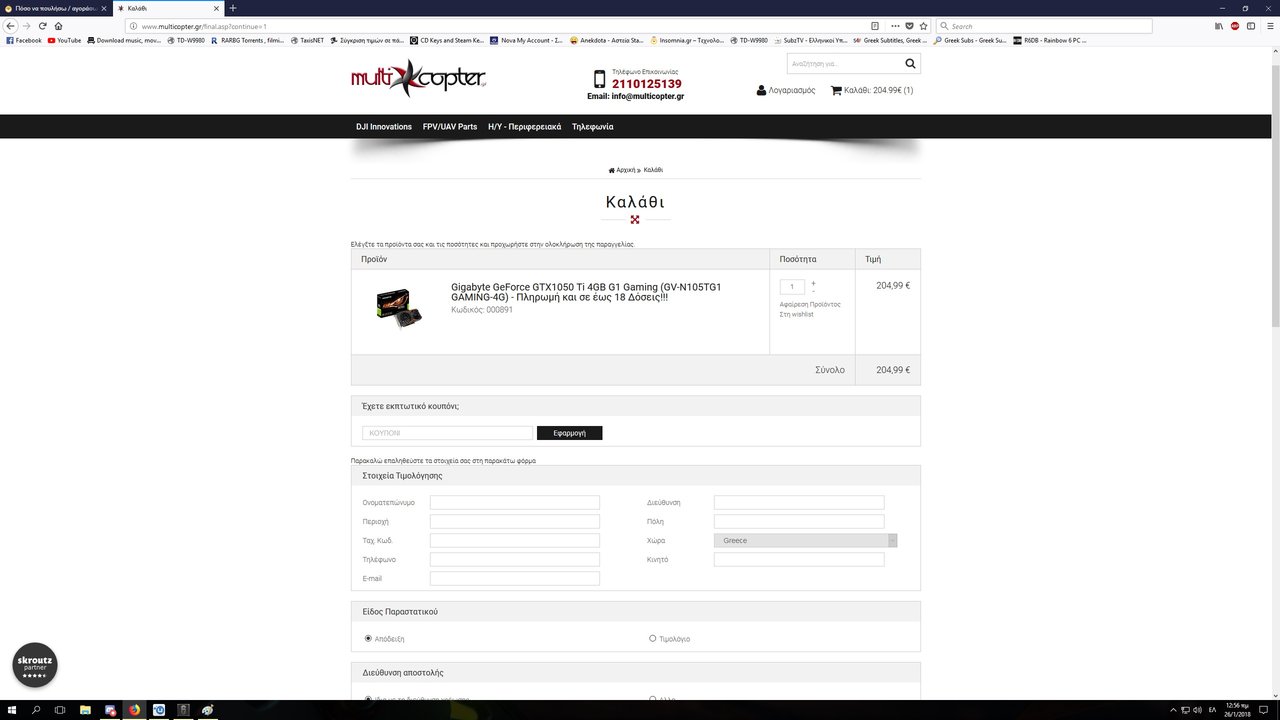Click the quantity number field
Image resolution: width=1280 pixels, height=720 pixels.
pyautogui.click(x=792, y=287)
